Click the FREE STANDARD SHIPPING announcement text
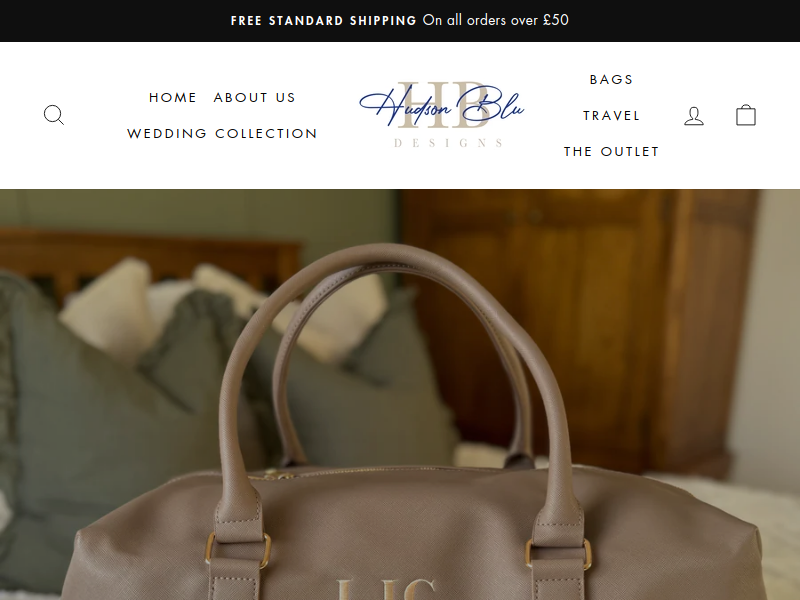This screenshot has height=600, width=800. 323,20
